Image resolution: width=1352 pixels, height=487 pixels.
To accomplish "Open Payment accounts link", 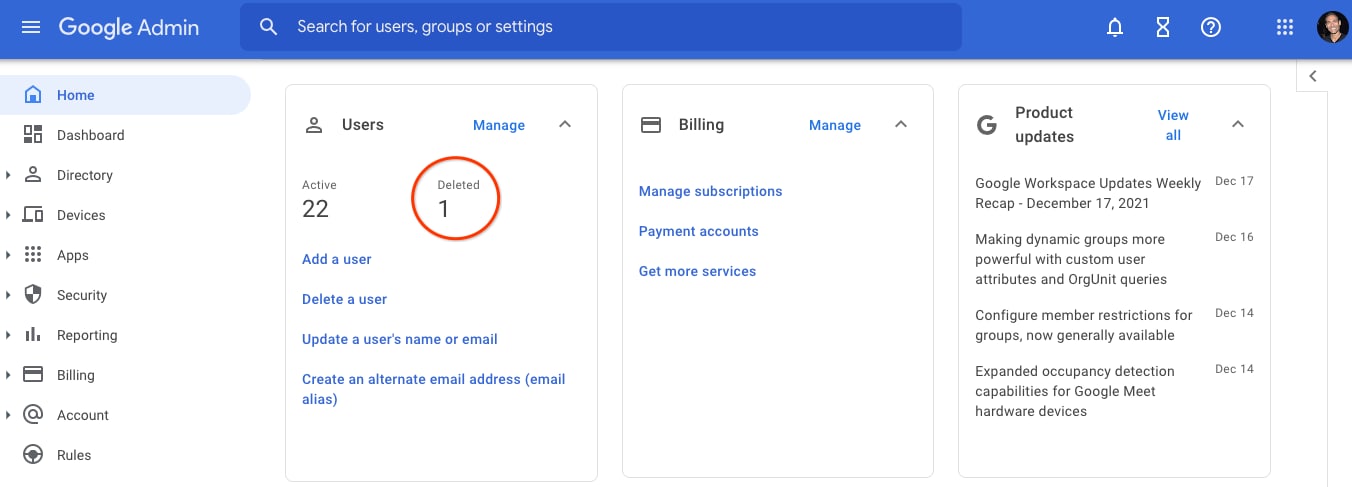I will tap(698, 231).
